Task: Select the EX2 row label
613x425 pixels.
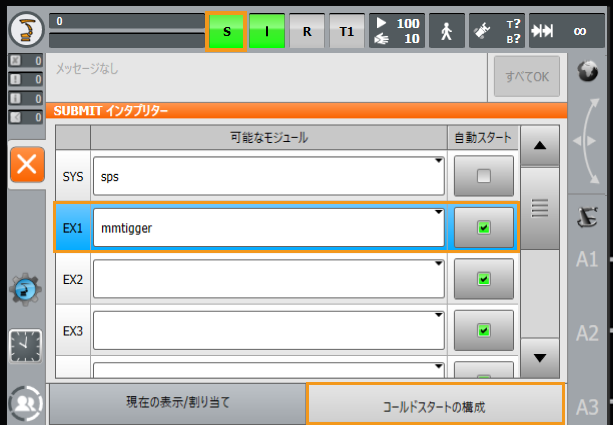Action: pyautogui.click(x=73, y=280)
